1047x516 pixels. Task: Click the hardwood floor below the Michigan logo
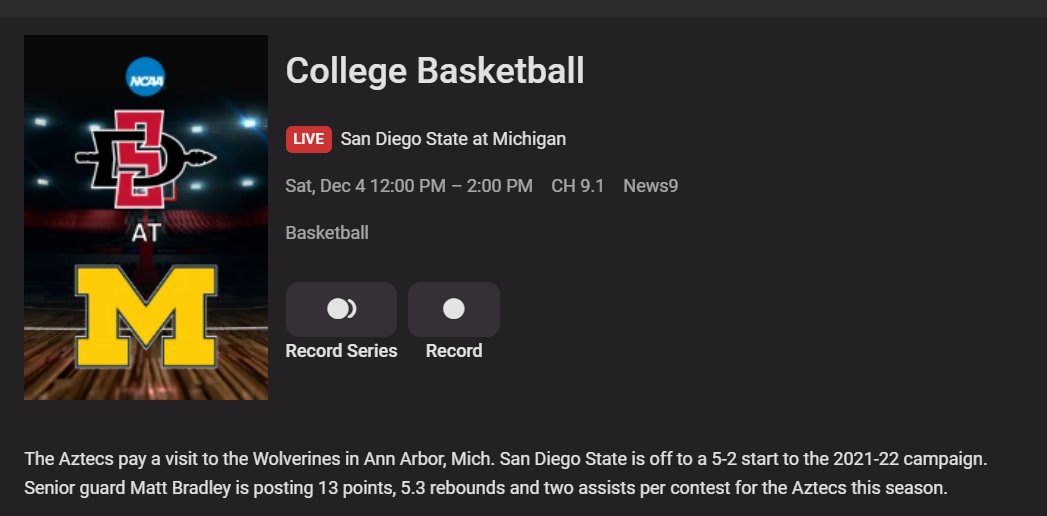[x=146, y=384]
